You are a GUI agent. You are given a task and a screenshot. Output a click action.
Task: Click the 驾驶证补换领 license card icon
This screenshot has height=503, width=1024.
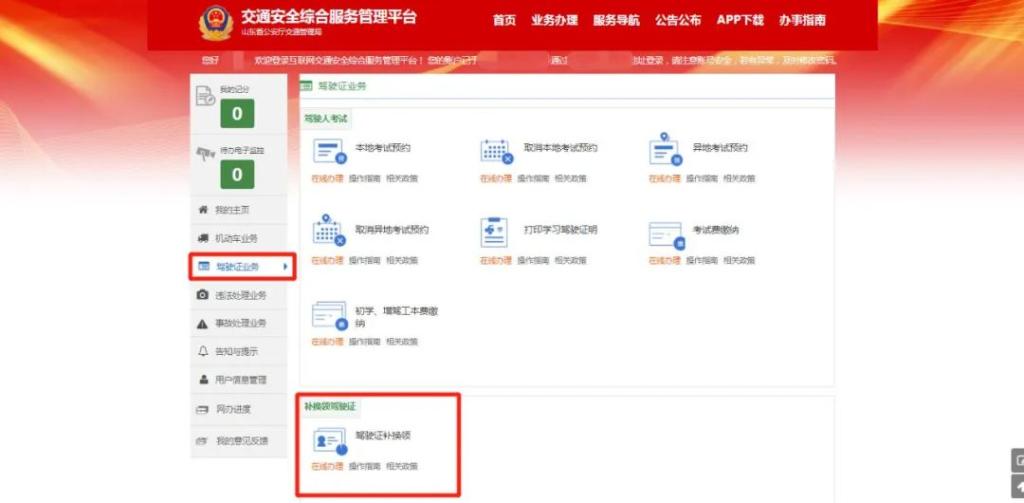point(329,440)
